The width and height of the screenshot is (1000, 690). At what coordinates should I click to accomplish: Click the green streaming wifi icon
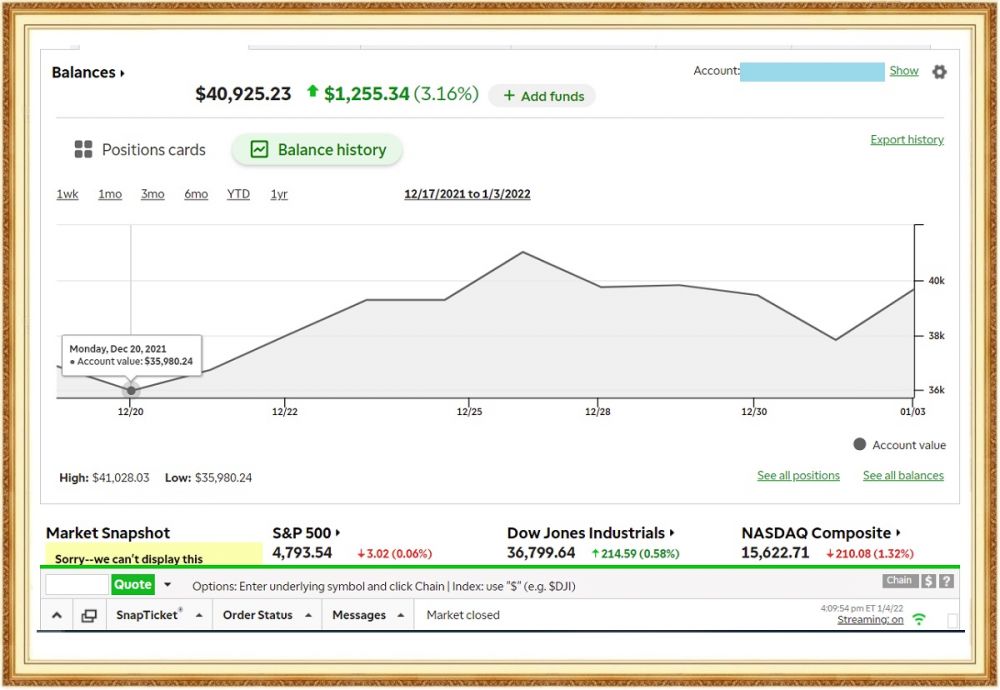click(x=919, y=620)
